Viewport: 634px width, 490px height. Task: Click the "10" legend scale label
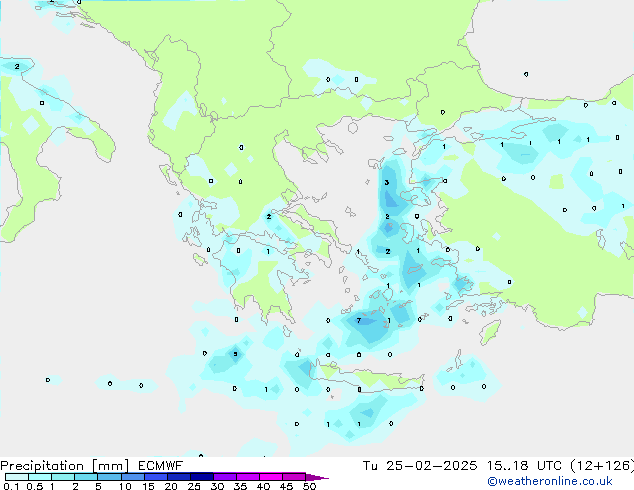click(x=125, y=486)
